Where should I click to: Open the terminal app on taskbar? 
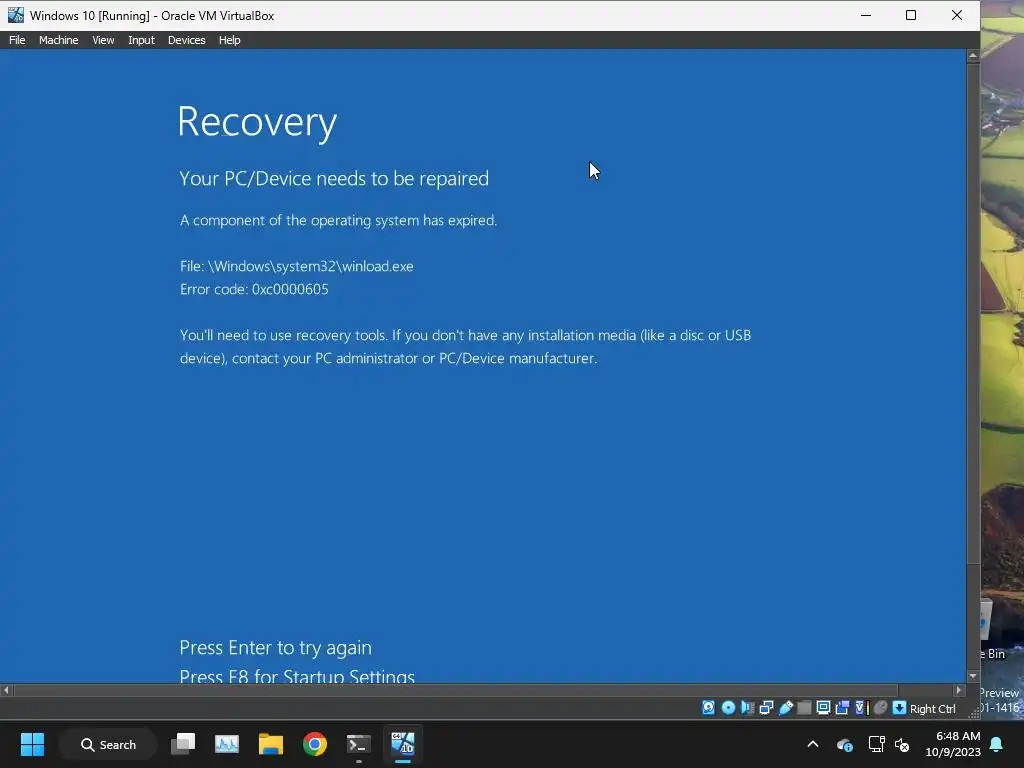click(x=359, y=744)
